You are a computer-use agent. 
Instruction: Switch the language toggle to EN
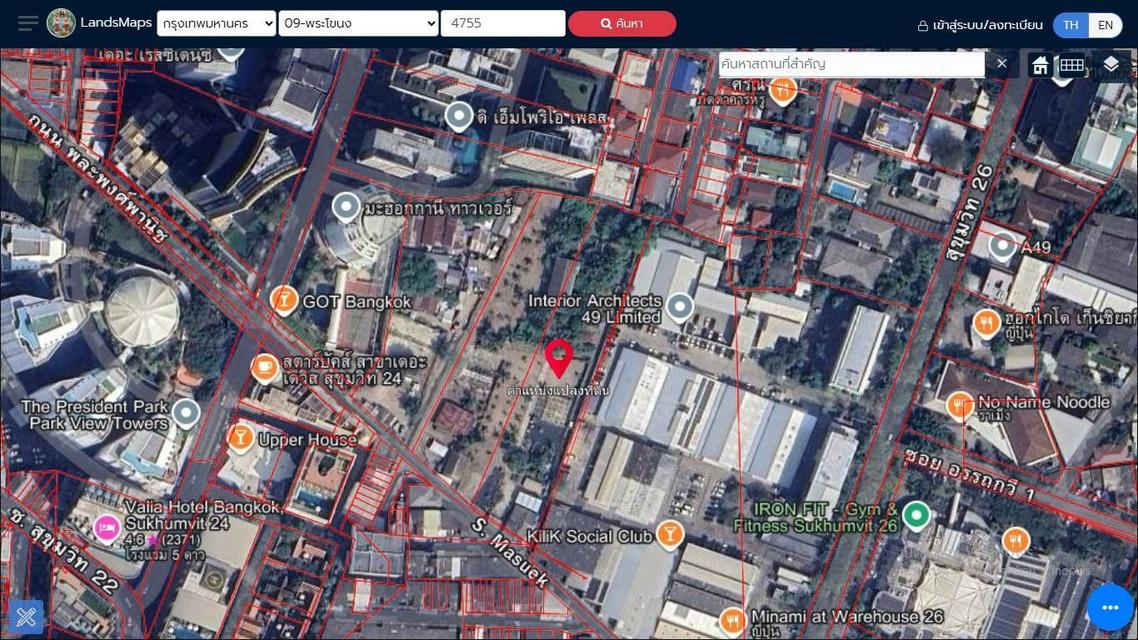tap(1105, 24)
